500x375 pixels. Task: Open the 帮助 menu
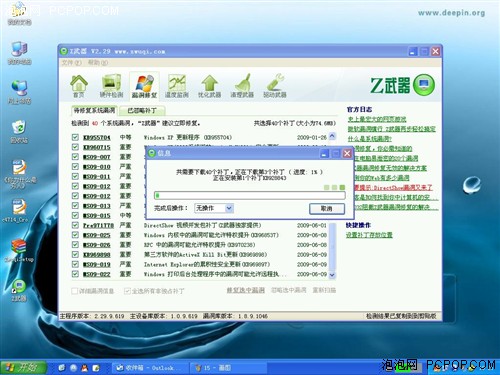97,63
